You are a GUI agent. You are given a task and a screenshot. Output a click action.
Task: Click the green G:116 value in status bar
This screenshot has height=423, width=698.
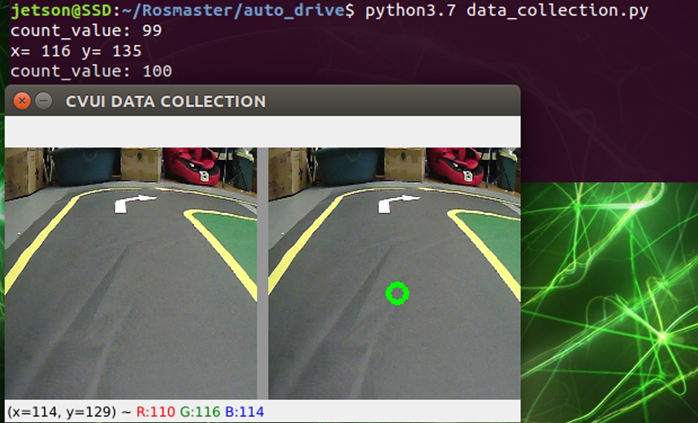coord(200,411)
